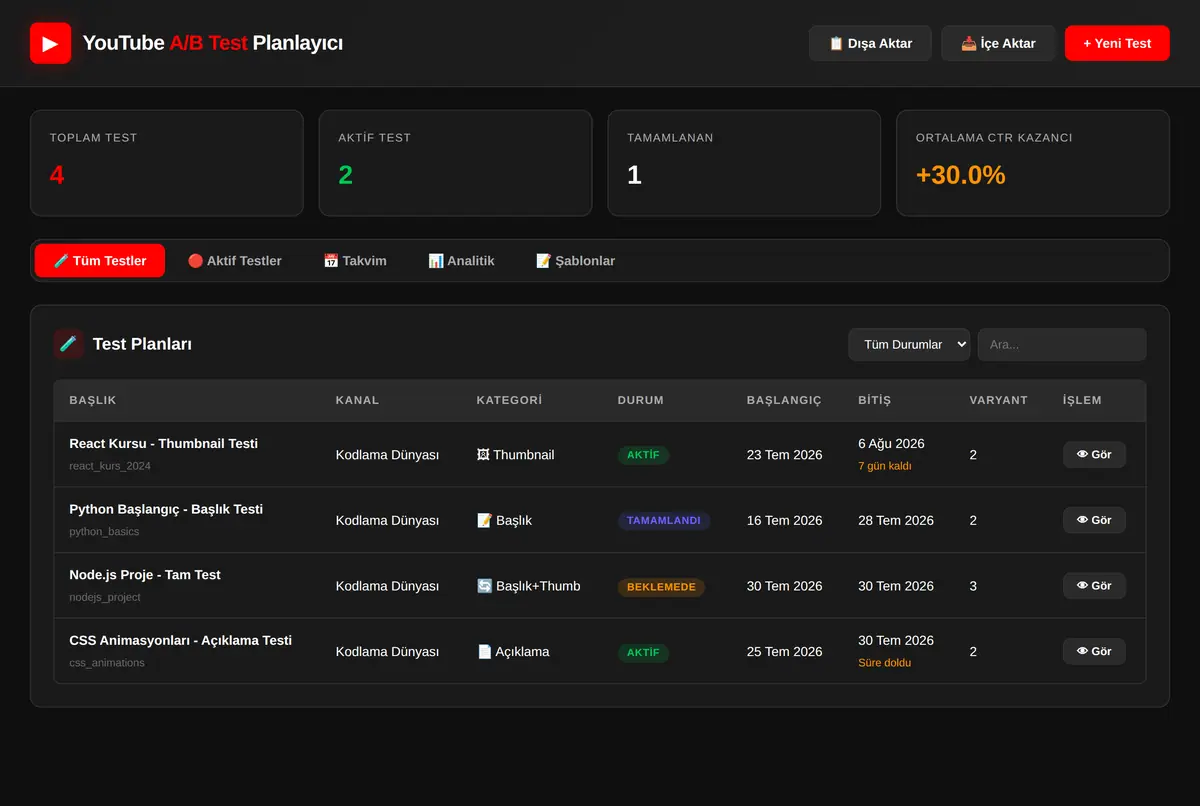The width and height of the screenshot is (1200, 806).
Task: Click the 28 Tem 2026 end date
Action: [x=896, y=520]
